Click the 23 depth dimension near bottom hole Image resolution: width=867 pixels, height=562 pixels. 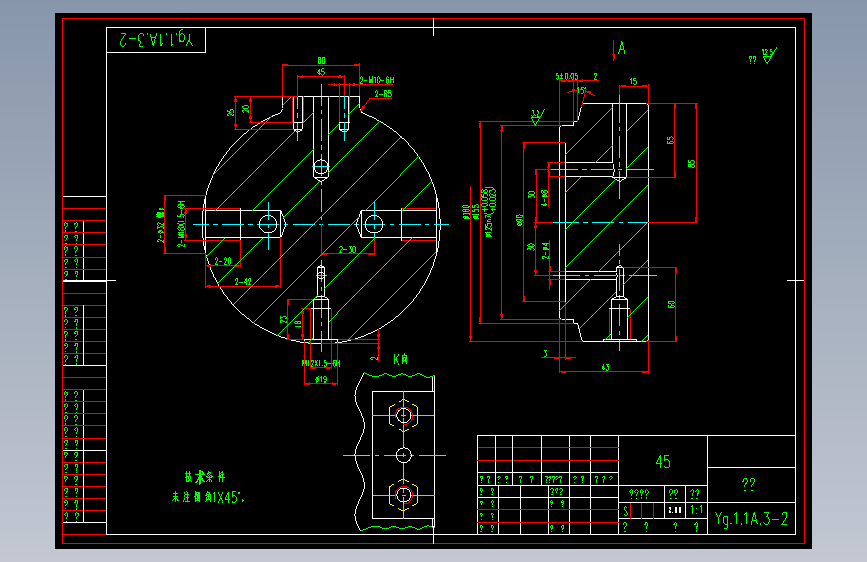(284, 320)
